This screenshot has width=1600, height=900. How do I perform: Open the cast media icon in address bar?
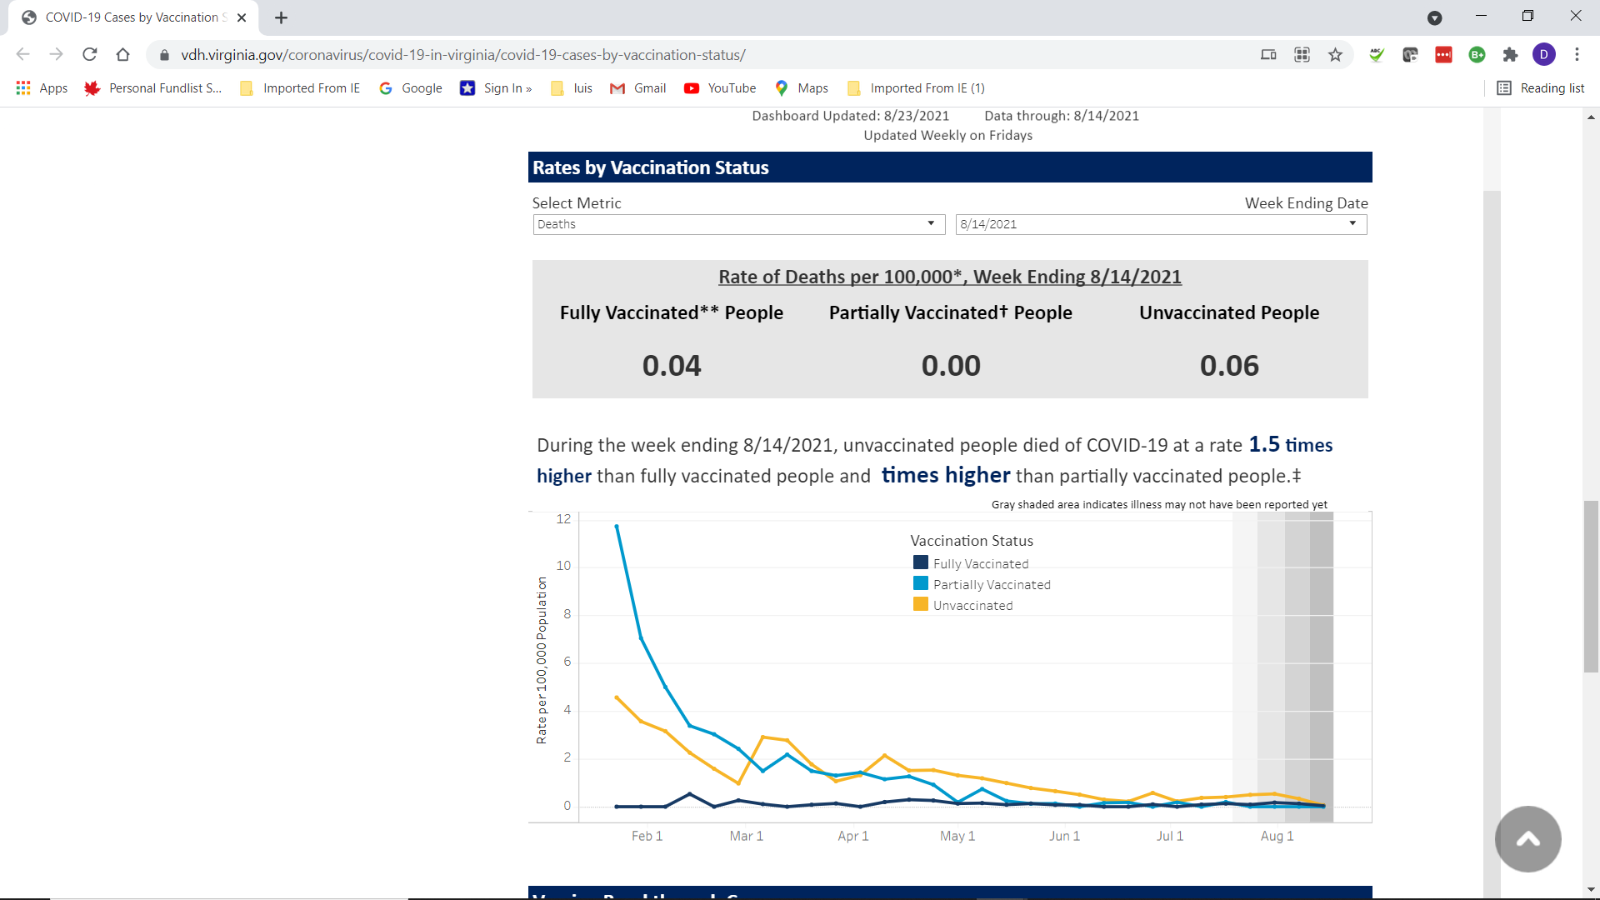point(1268,55)
